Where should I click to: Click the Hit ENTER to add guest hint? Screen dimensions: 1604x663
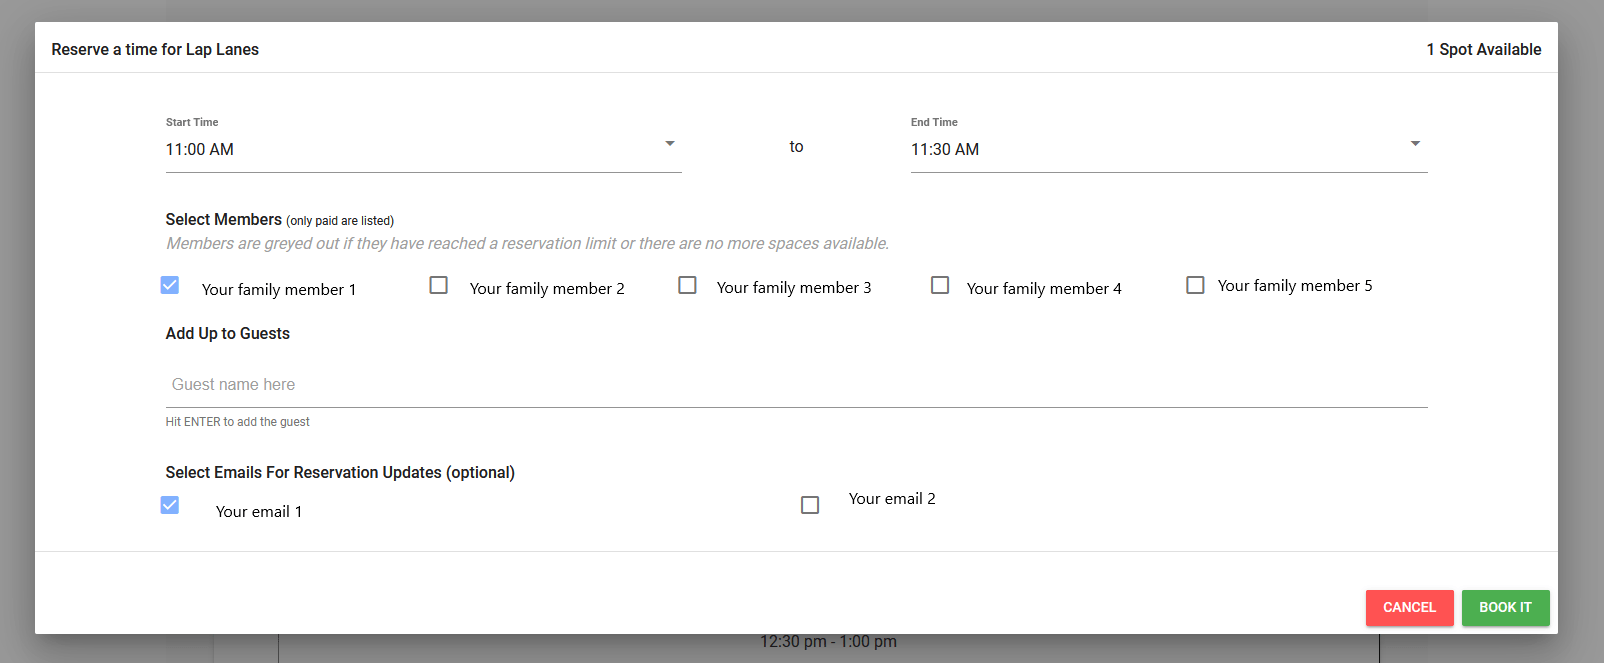tap(238, 422)
